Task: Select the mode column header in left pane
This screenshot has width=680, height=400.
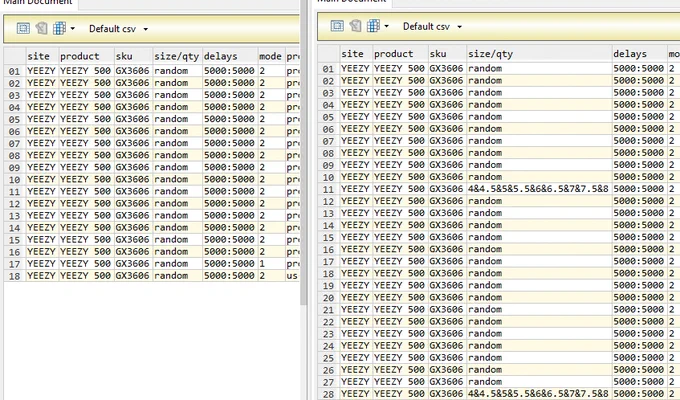Action: [271, 56]
